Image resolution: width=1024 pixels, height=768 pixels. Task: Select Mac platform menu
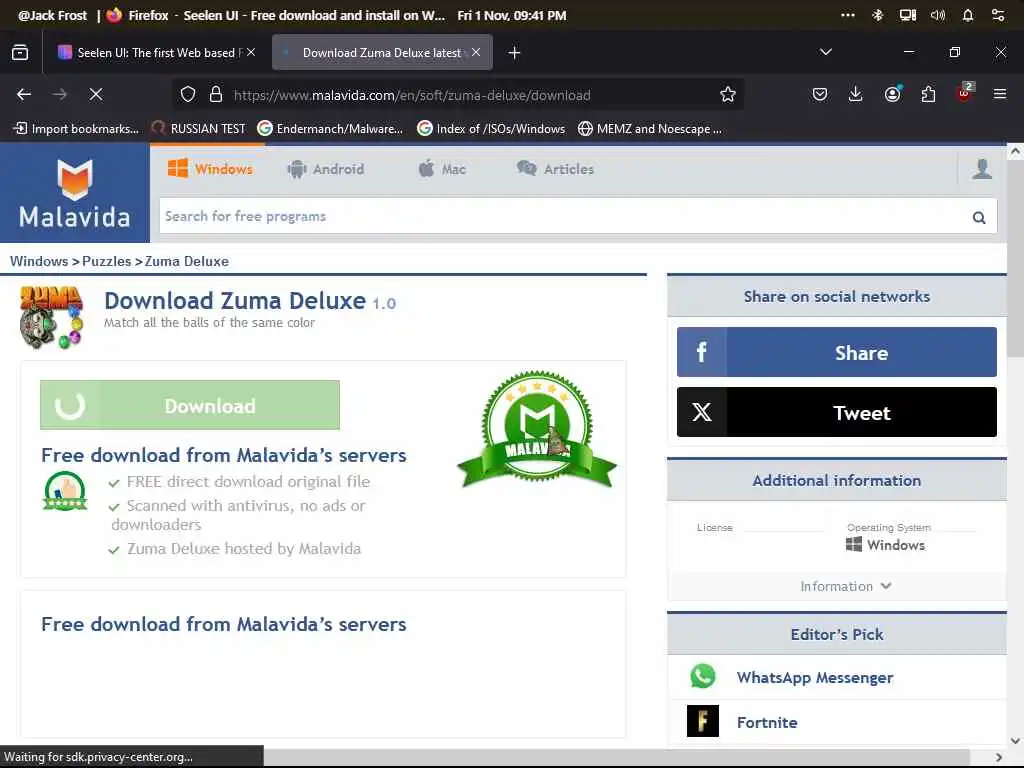(x=442, y=169)
